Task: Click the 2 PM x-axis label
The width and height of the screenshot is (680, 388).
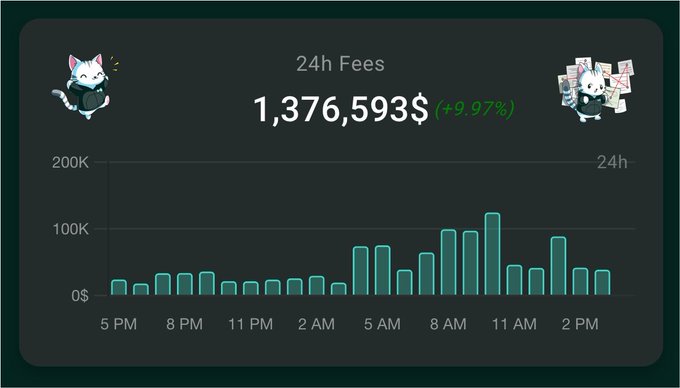Action: pos(580,324)
